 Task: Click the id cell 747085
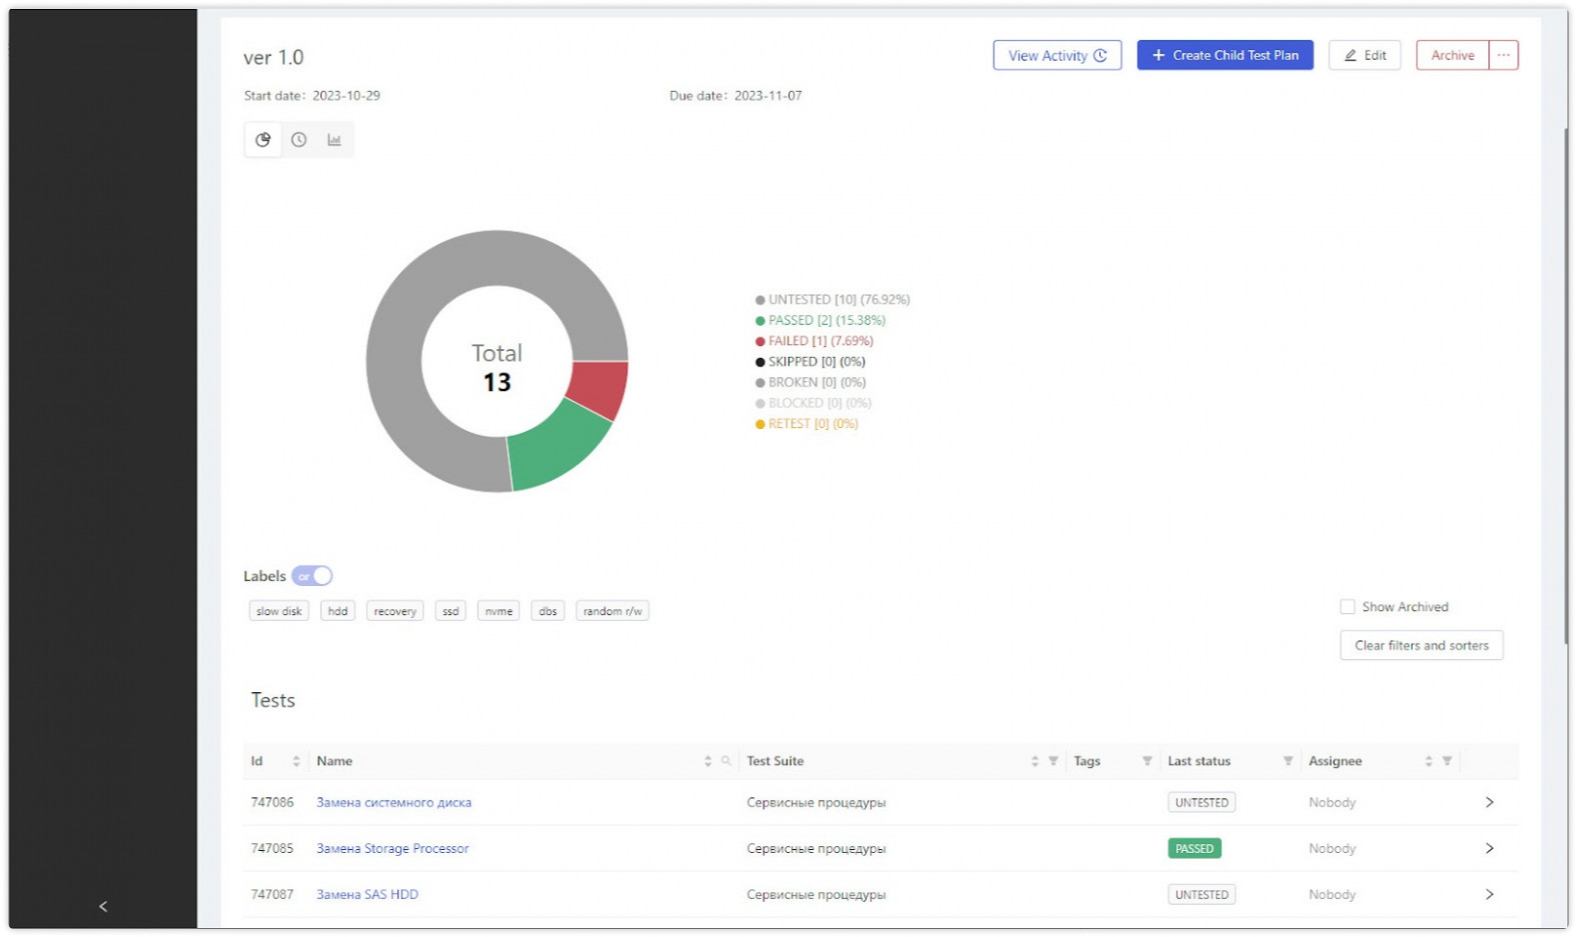pyautogui.click(x=272, y=848)
